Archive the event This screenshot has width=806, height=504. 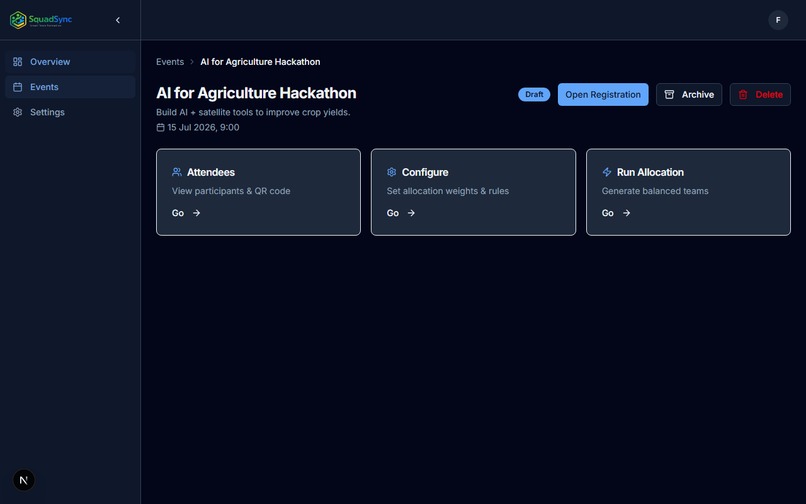click(689, 95)
